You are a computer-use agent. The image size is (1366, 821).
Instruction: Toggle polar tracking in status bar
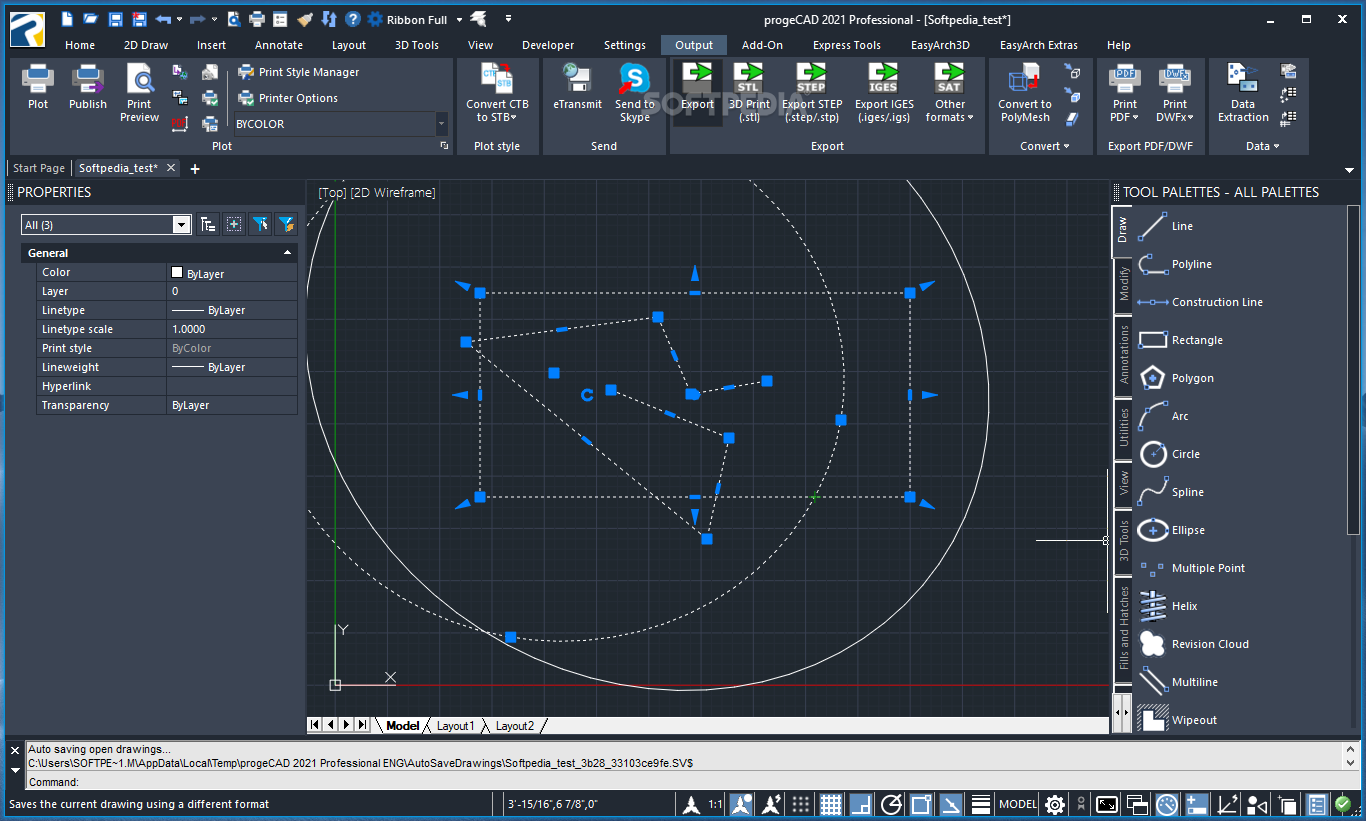(891, 804)
